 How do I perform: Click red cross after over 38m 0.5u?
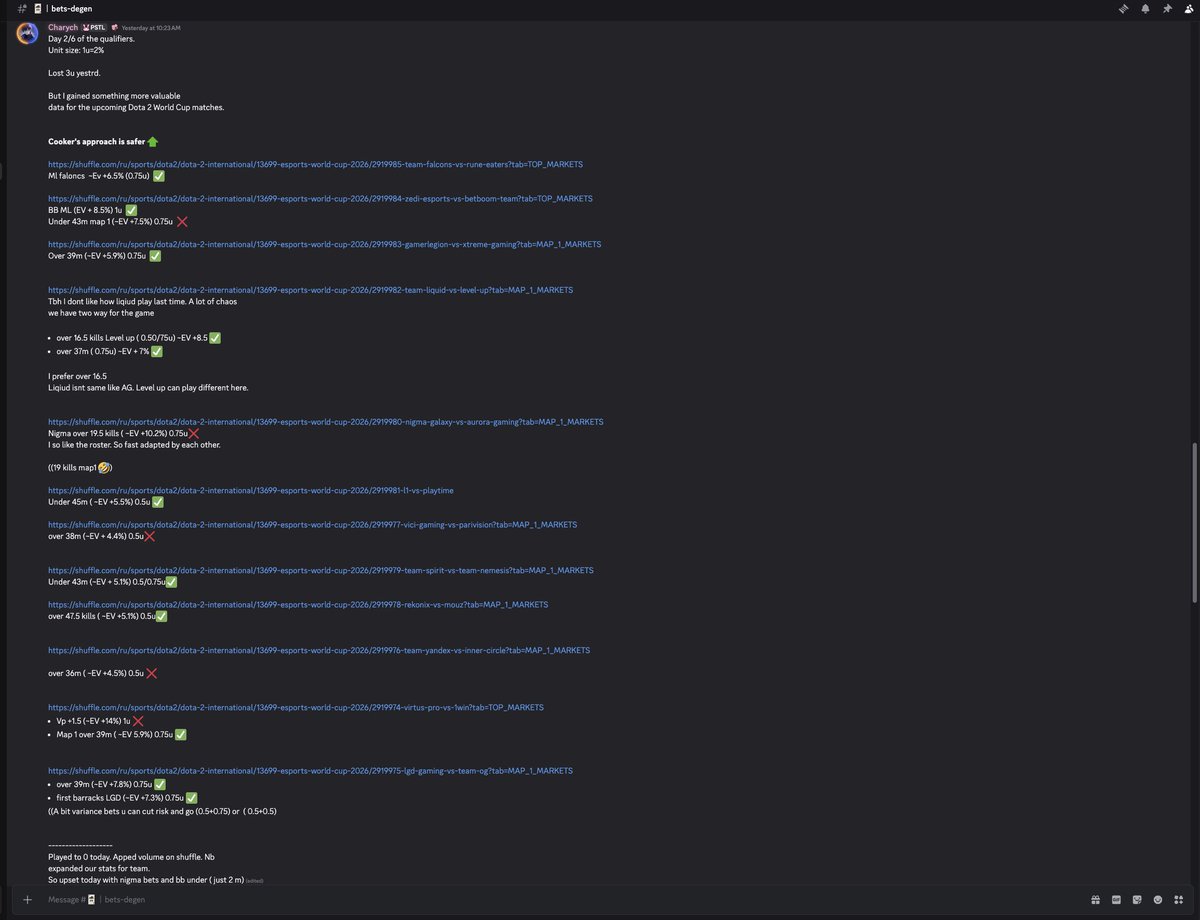(149, 536)
